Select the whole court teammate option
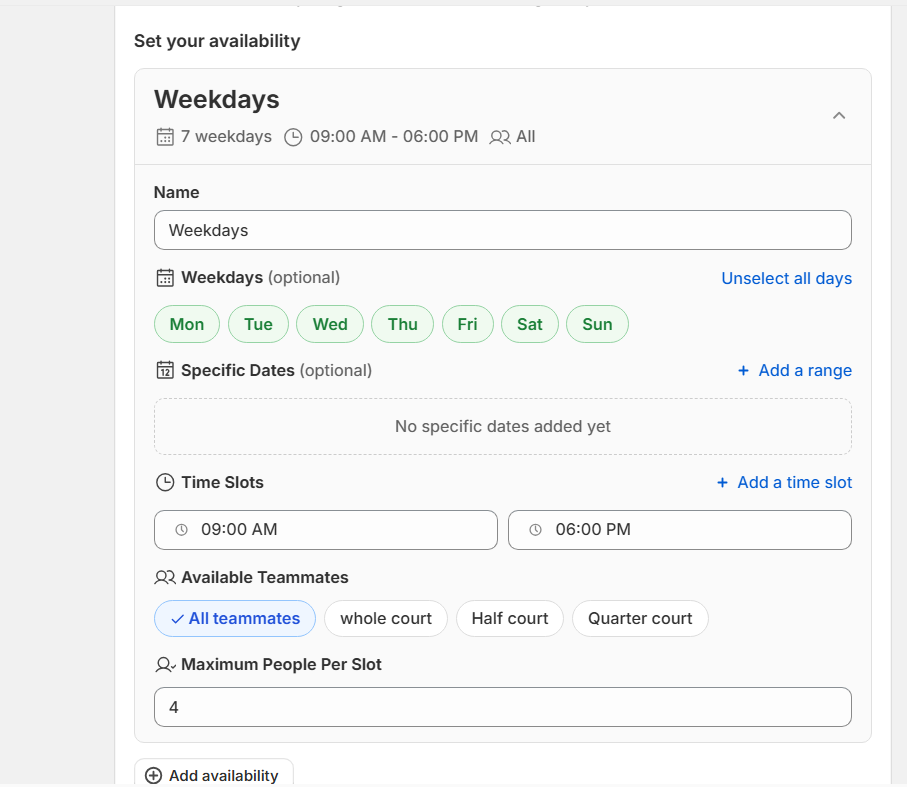 click(x=386, y=618)
